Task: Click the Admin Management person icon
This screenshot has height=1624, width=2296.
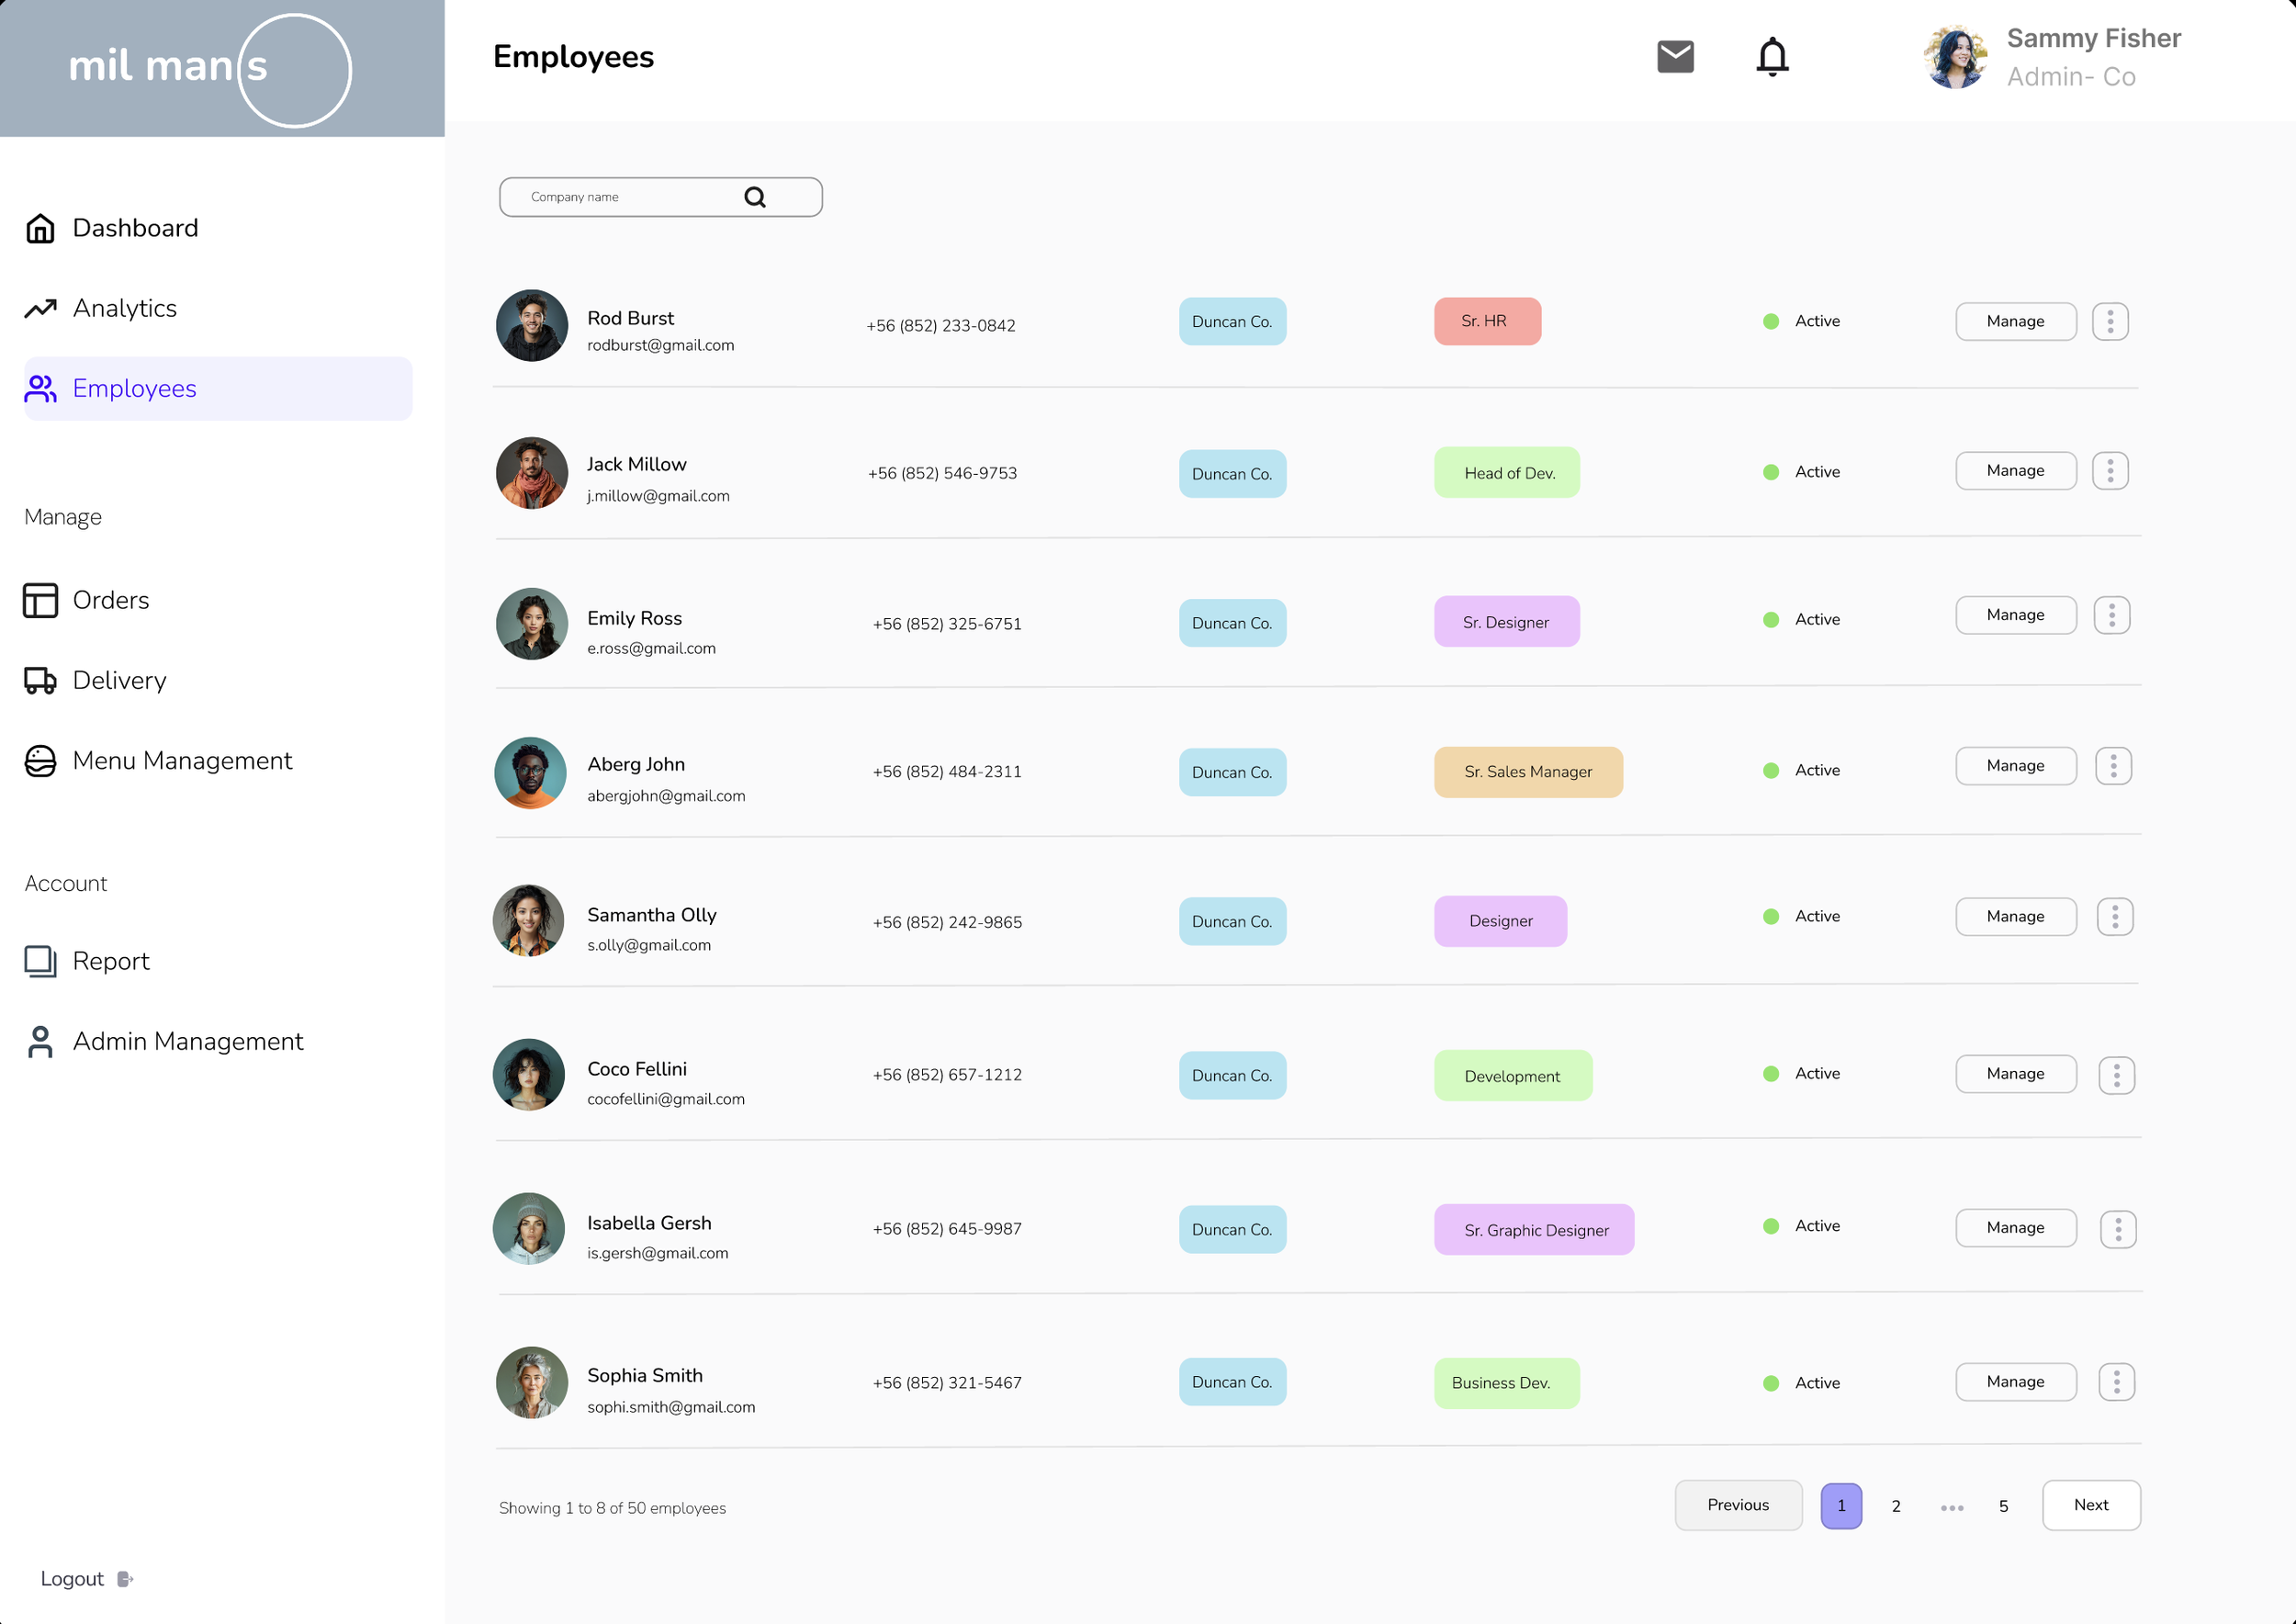Action: click(x=40, y=1041)
